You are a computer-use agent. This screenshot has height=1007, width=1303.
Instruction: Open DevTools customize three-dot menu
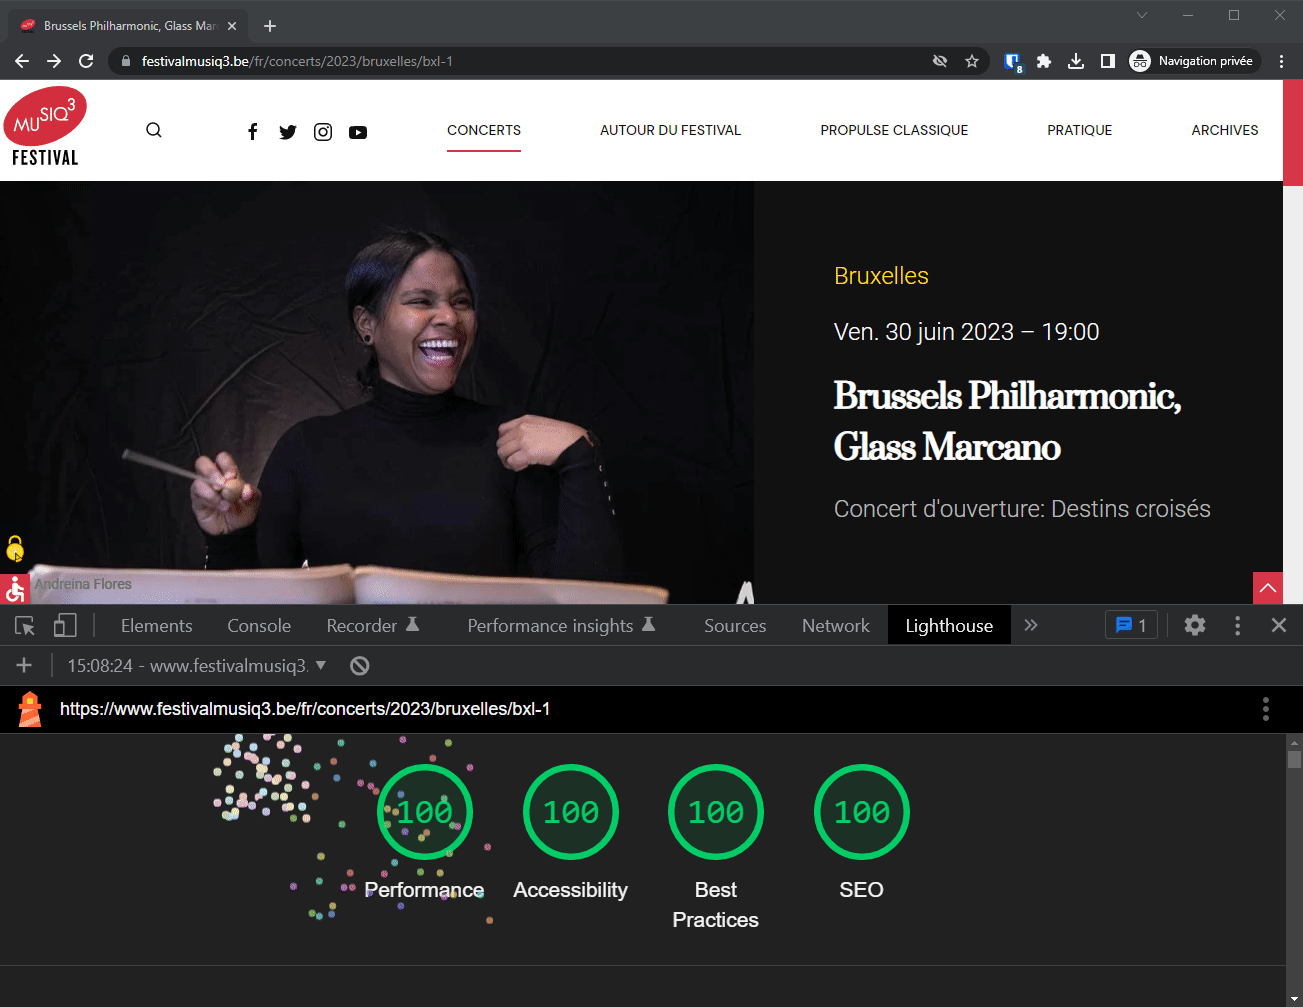pos(1238,626)
